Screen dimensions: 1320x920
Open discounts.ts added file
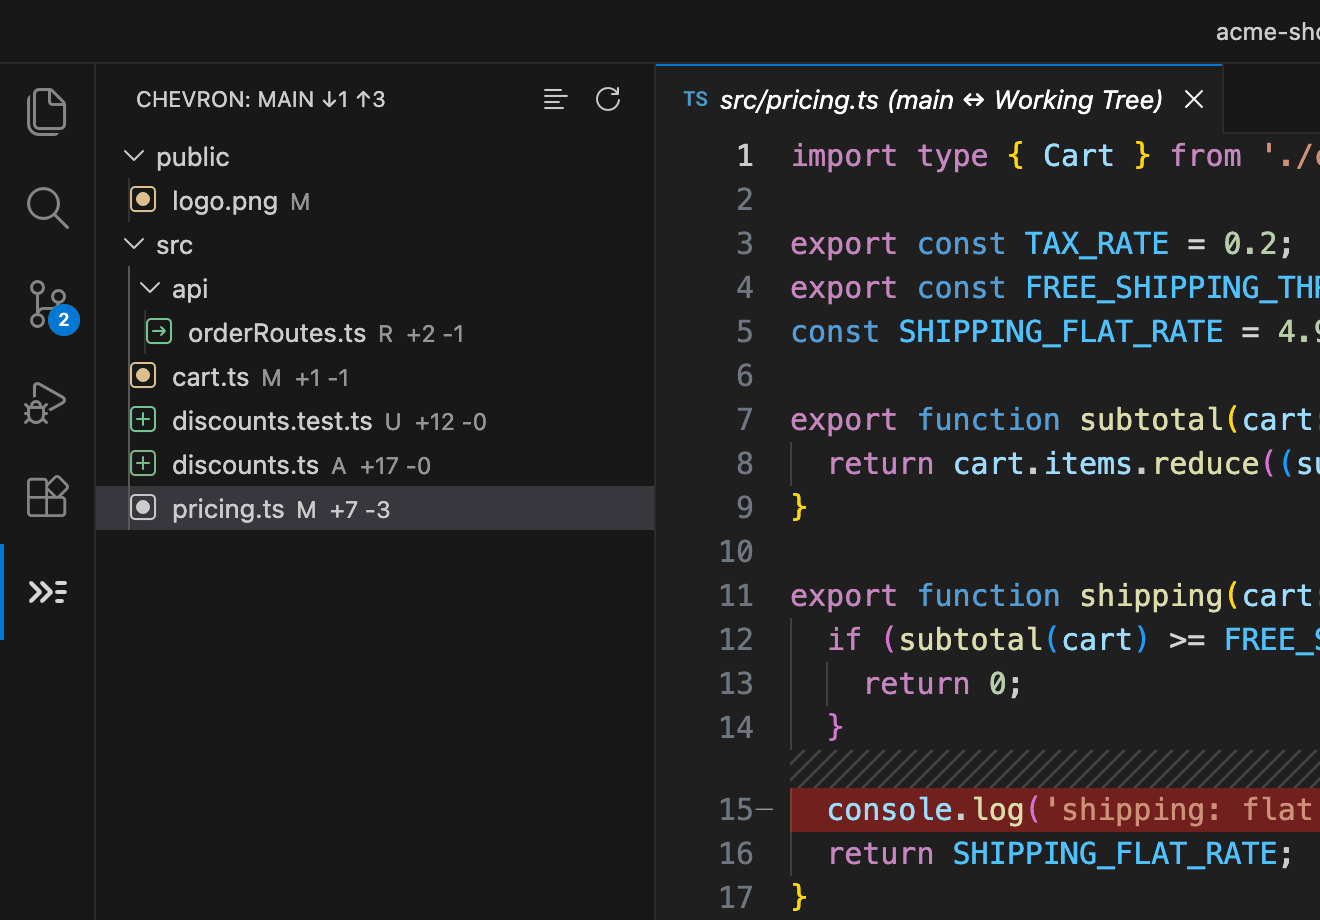[376, 465]
